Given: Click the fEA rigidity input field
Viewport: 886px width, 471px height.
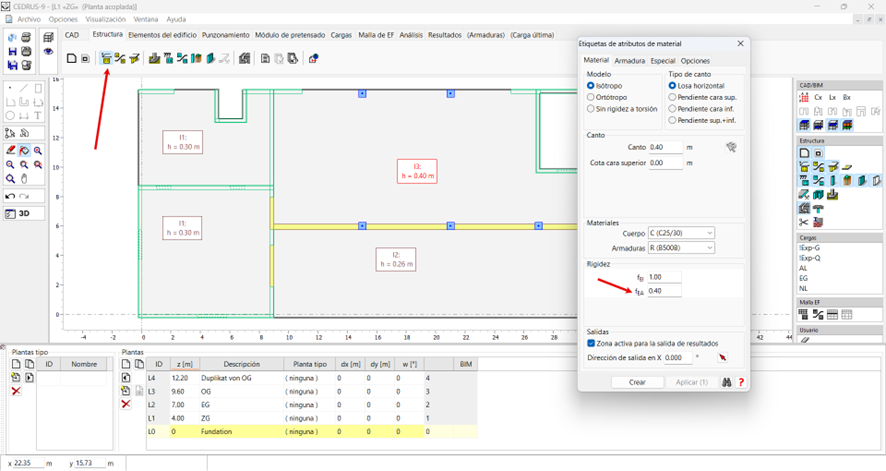Looking at the screenshot, I should pyautogui.click(x=664, y=291).
